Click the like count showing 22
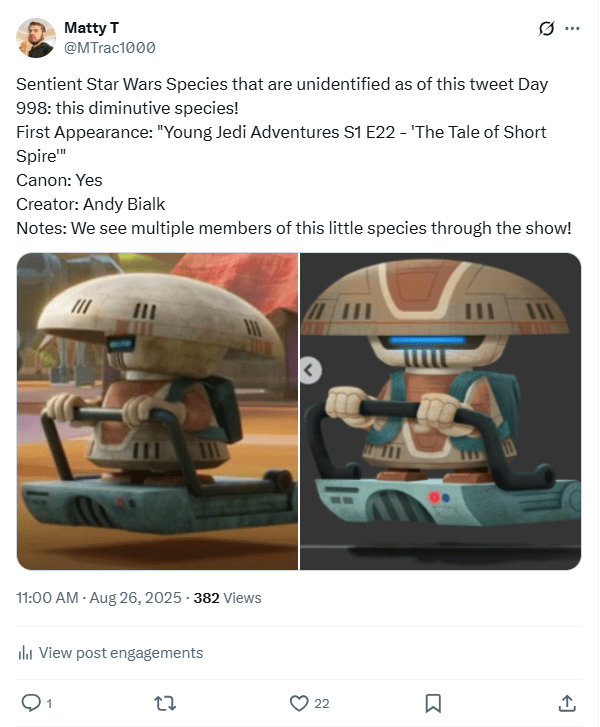 [321, 704]
